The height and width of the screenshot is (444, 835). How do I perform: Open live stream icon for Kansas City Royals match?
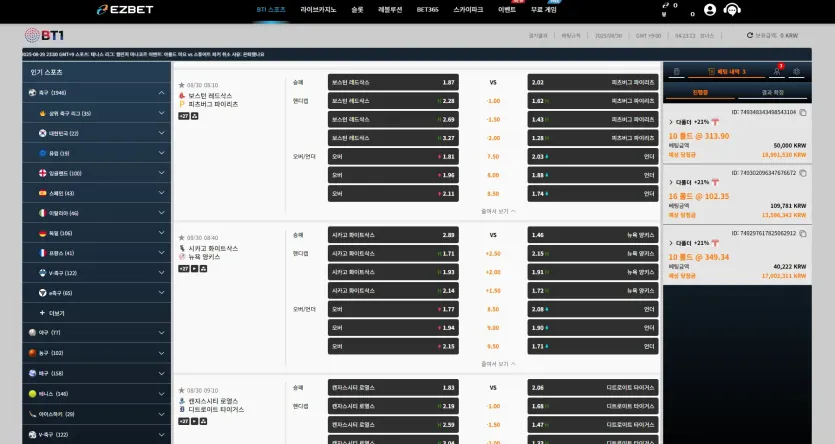click(195, 421)
